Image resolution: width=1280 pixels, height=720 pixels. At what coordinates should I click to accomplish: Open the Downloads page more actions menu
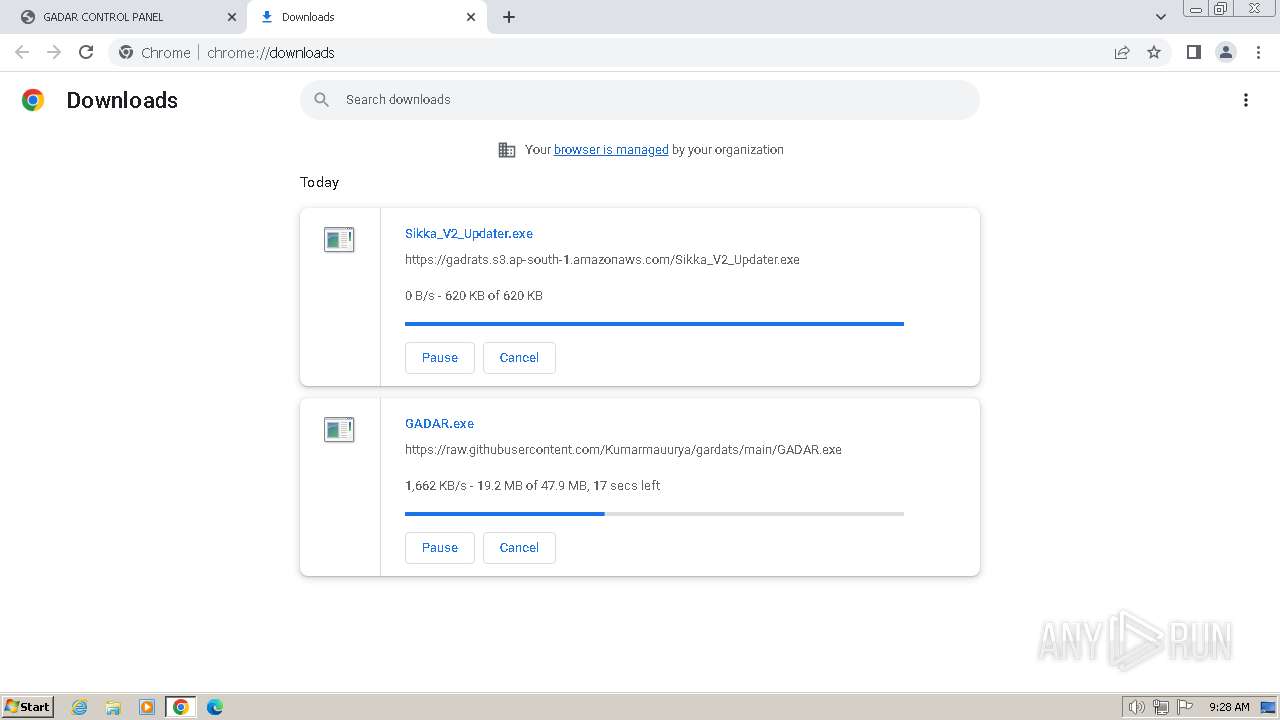tap(1246, 100)
